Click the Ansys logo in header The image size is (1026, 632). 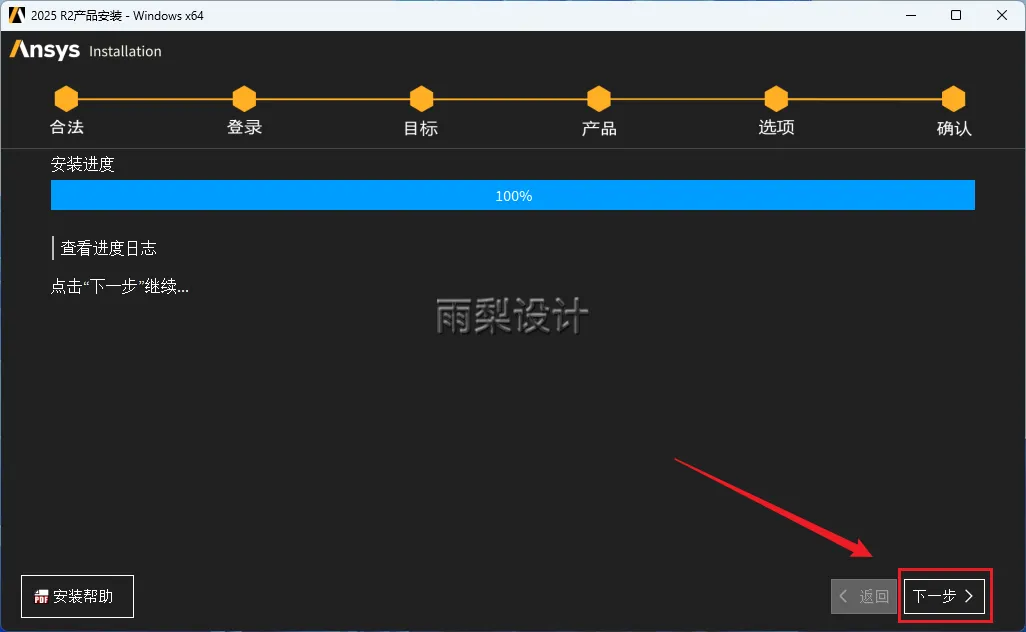pos(44,50)
